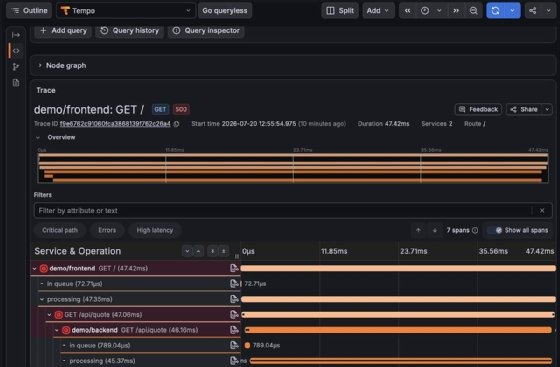The image size is (560, 367).
Task: Collapse demo/backend GET /api/quote span
Action: click(x=57, y=330)
